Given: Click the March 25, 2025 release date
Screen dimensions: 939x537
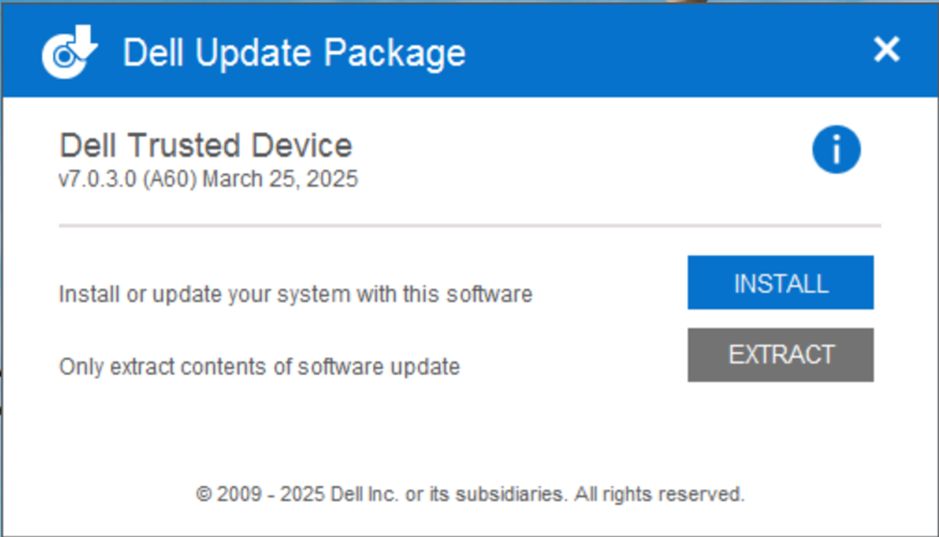Looking at the screenshot, I should (280, 180).
